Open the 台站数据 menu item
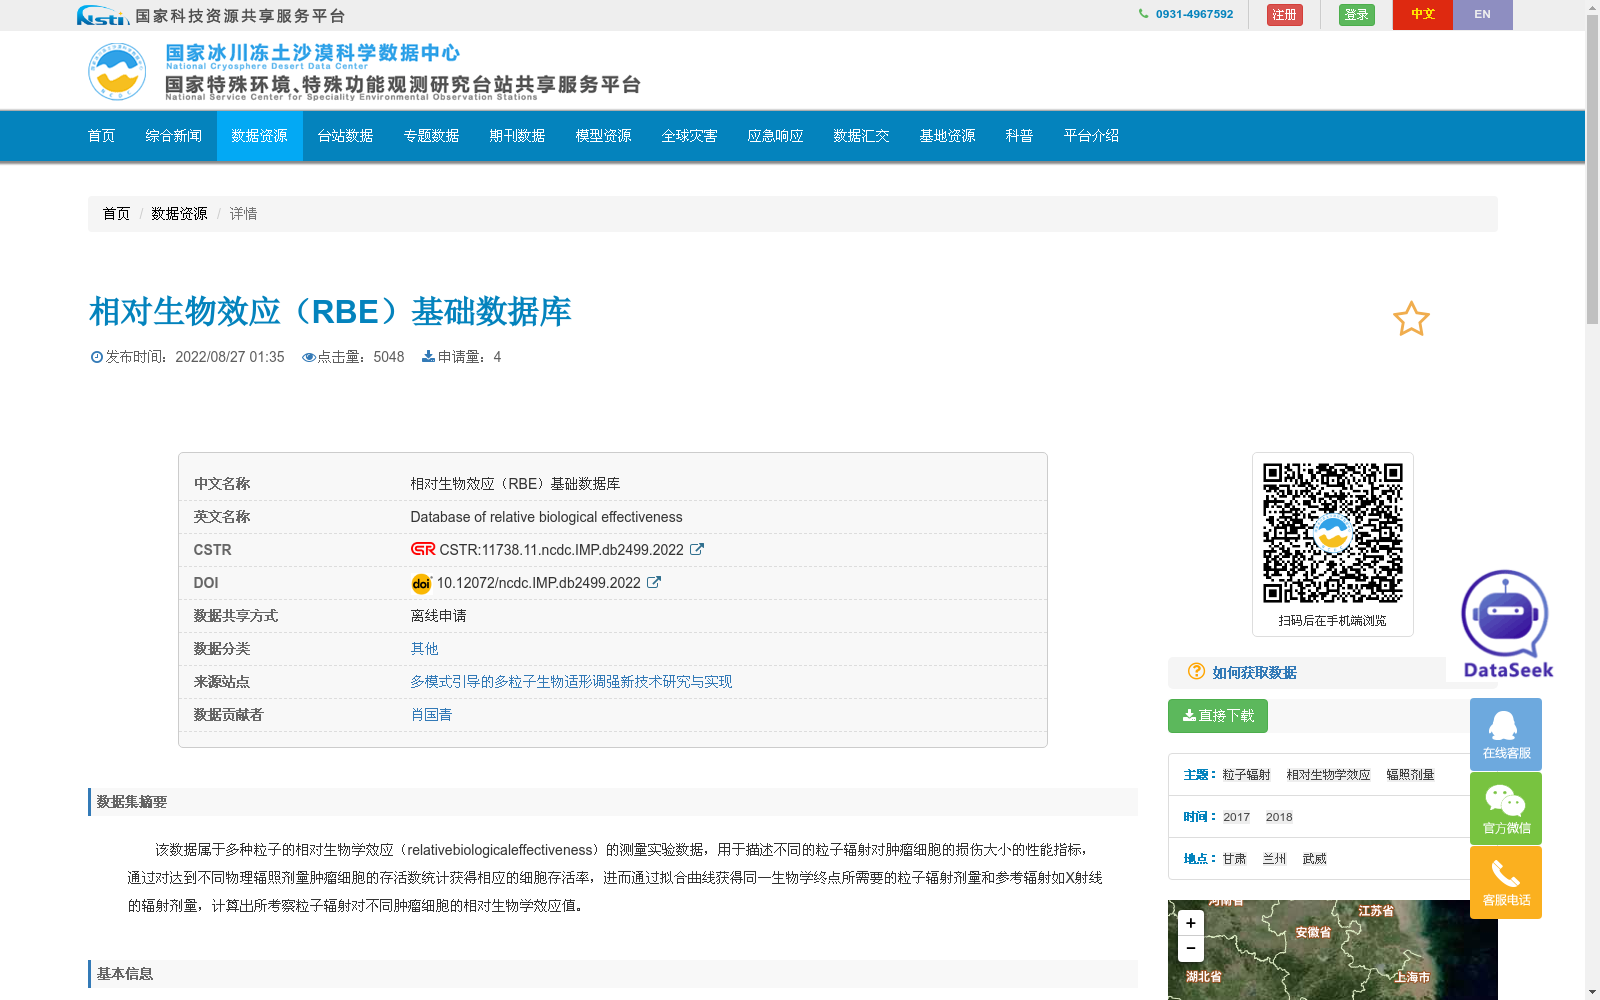 tap(346, 136)
